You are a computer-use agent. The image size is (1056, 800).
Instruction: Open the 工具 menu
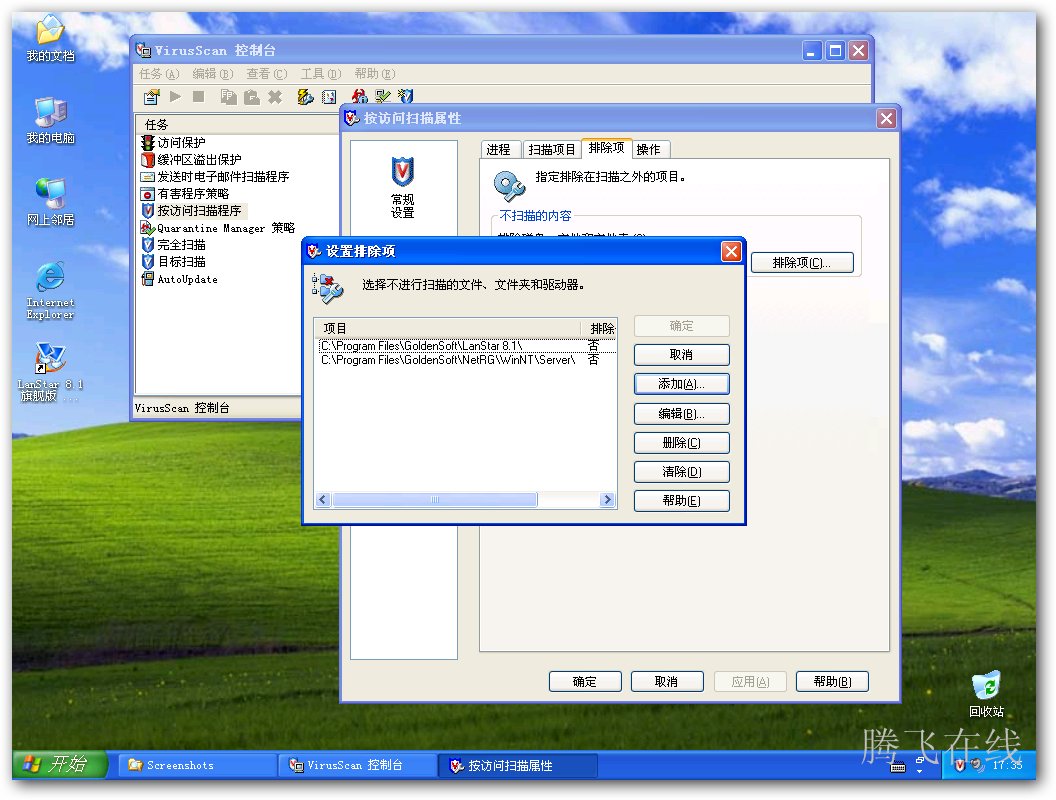click(320, 74)
